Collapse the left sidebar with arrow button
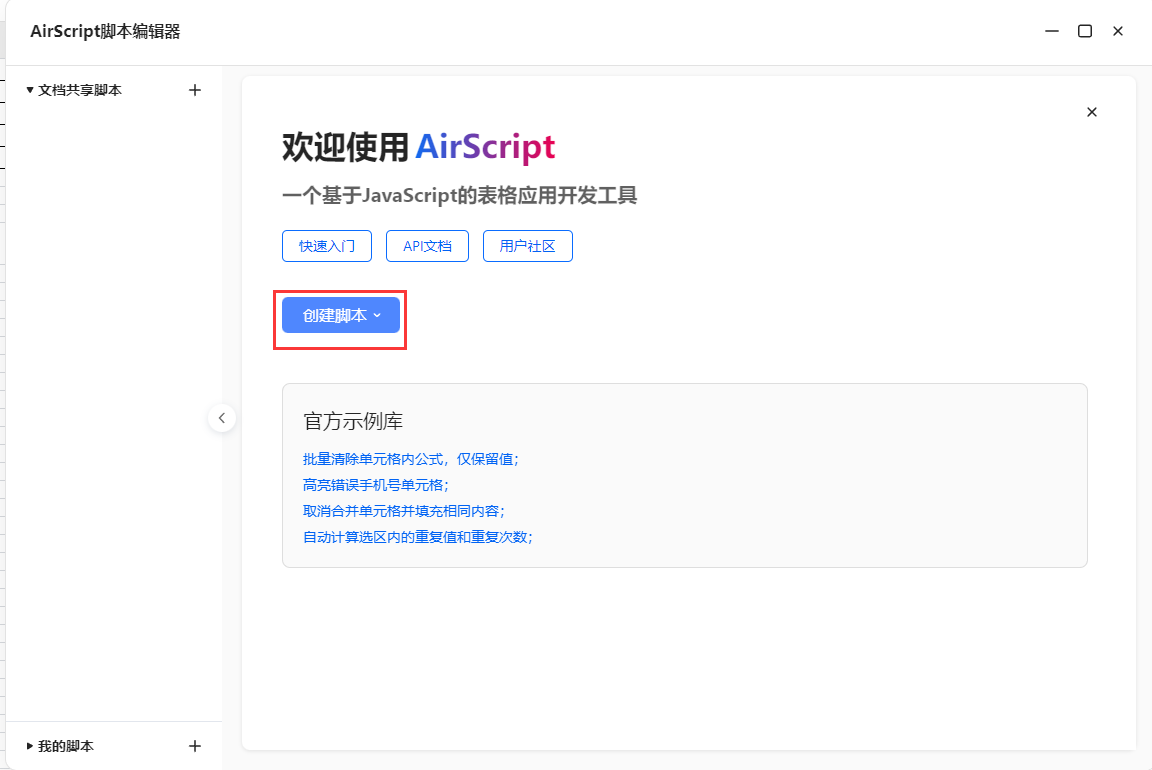The image size is (1152, 770). coord(222,418)
